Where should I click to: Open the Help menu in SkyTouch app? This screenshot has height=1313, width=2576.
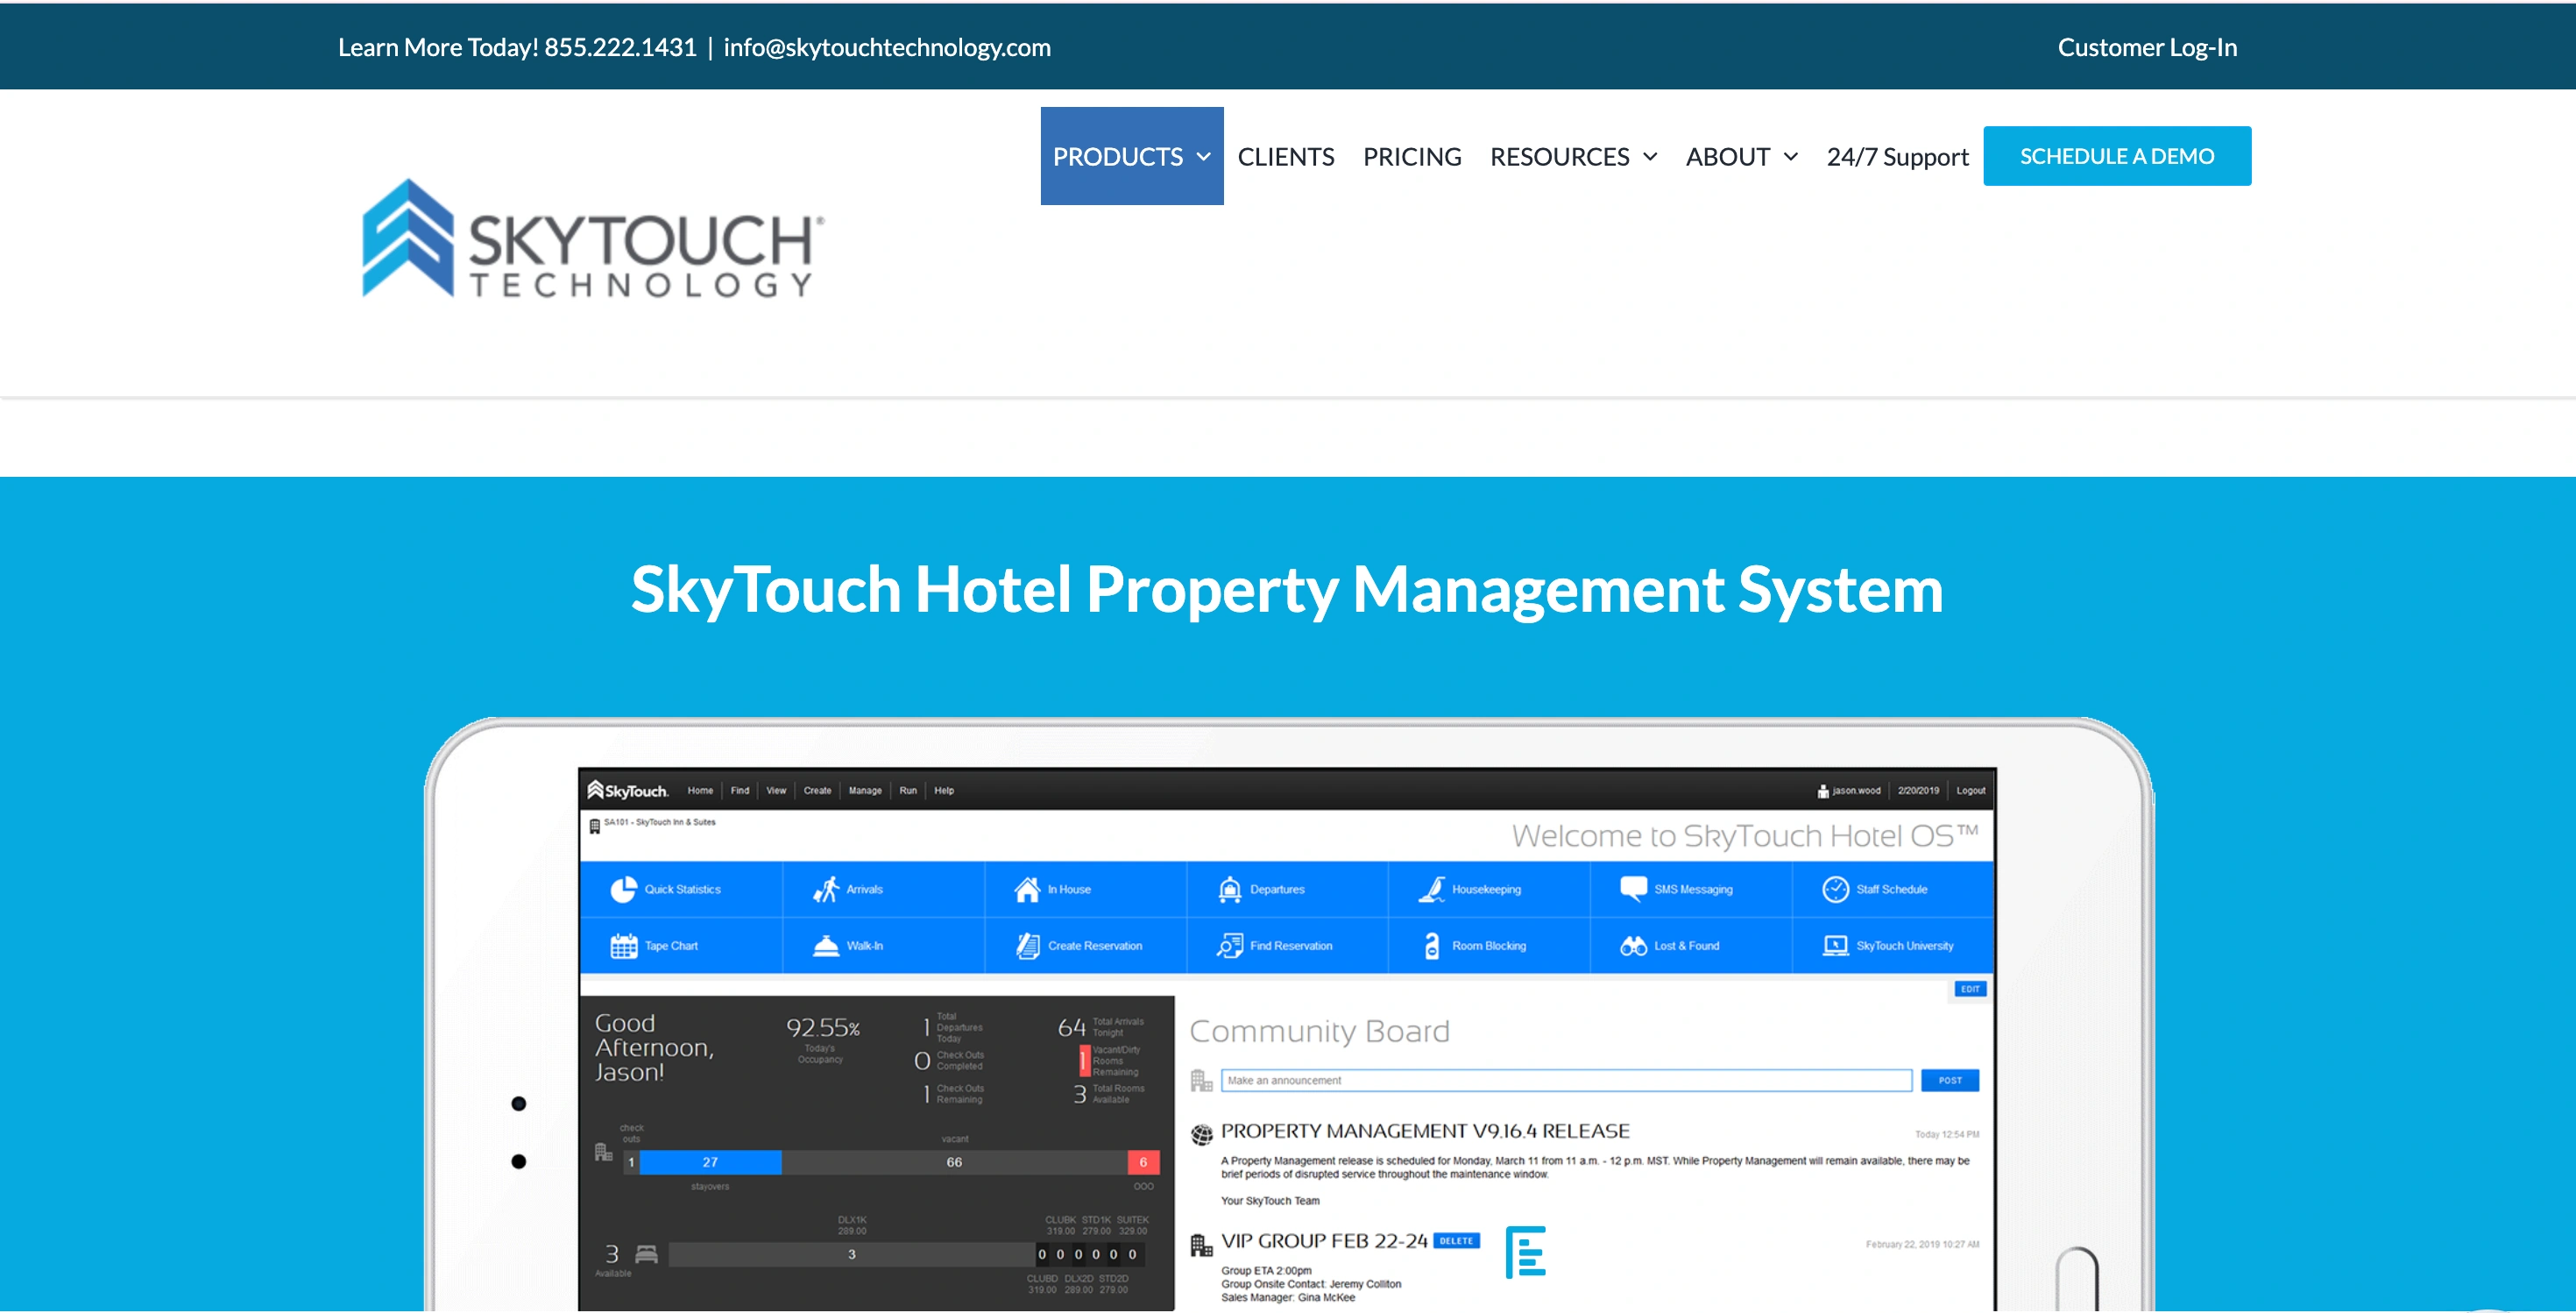coord(943,790)
